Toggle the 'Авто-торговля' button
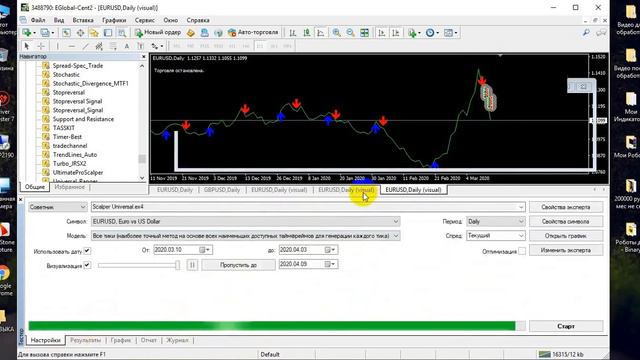The image size is (640, 360). (253, 33)
